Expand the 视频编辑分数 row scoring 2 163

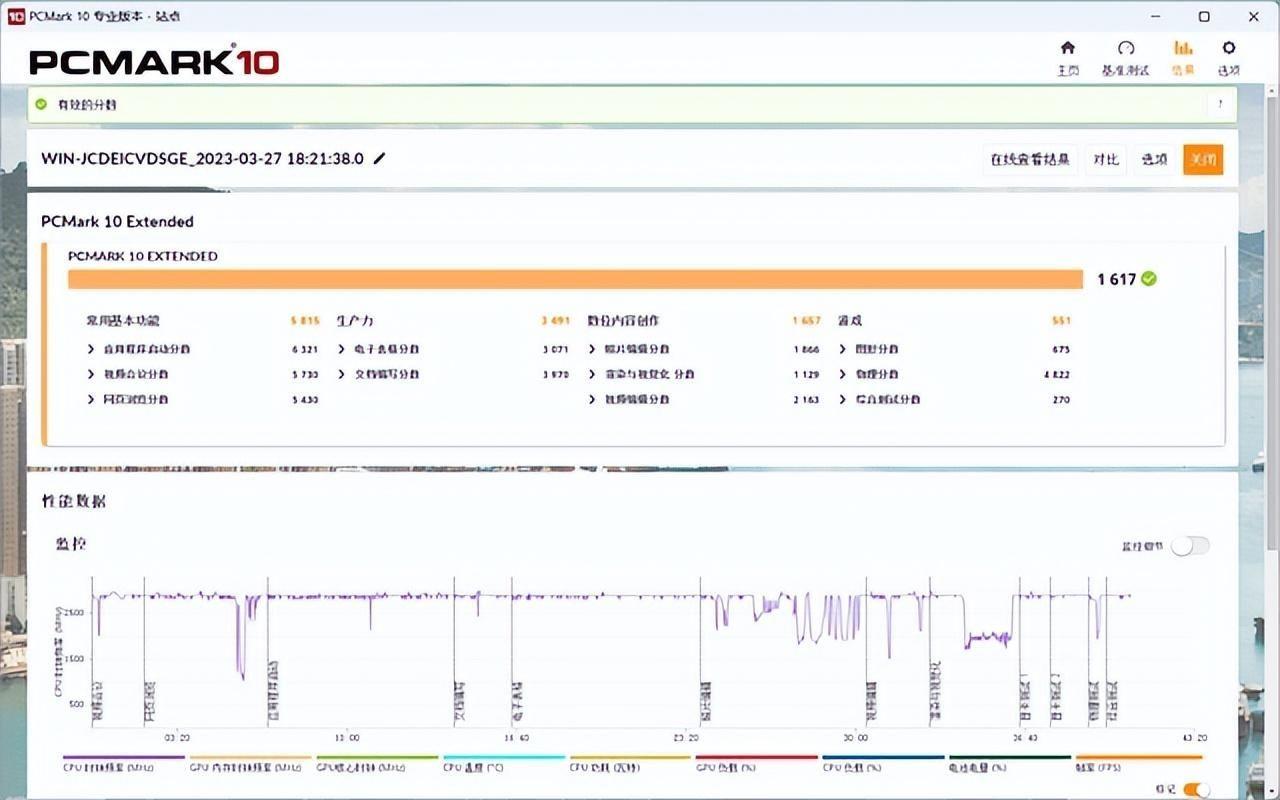coord(705,399)
